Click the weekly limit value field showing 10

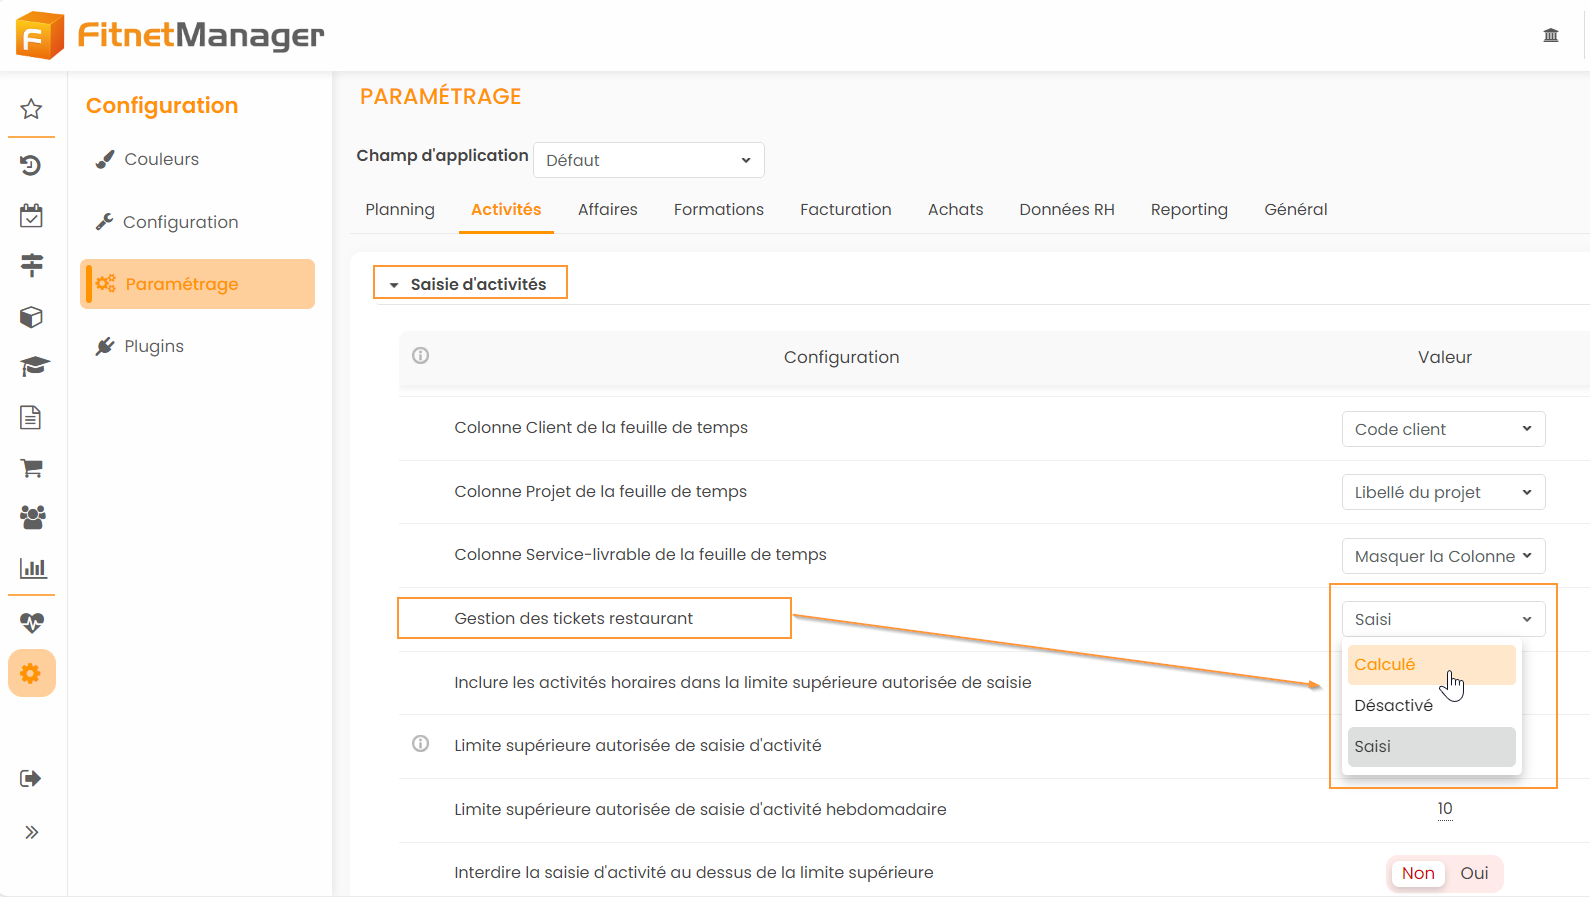tap(1444, 809)
